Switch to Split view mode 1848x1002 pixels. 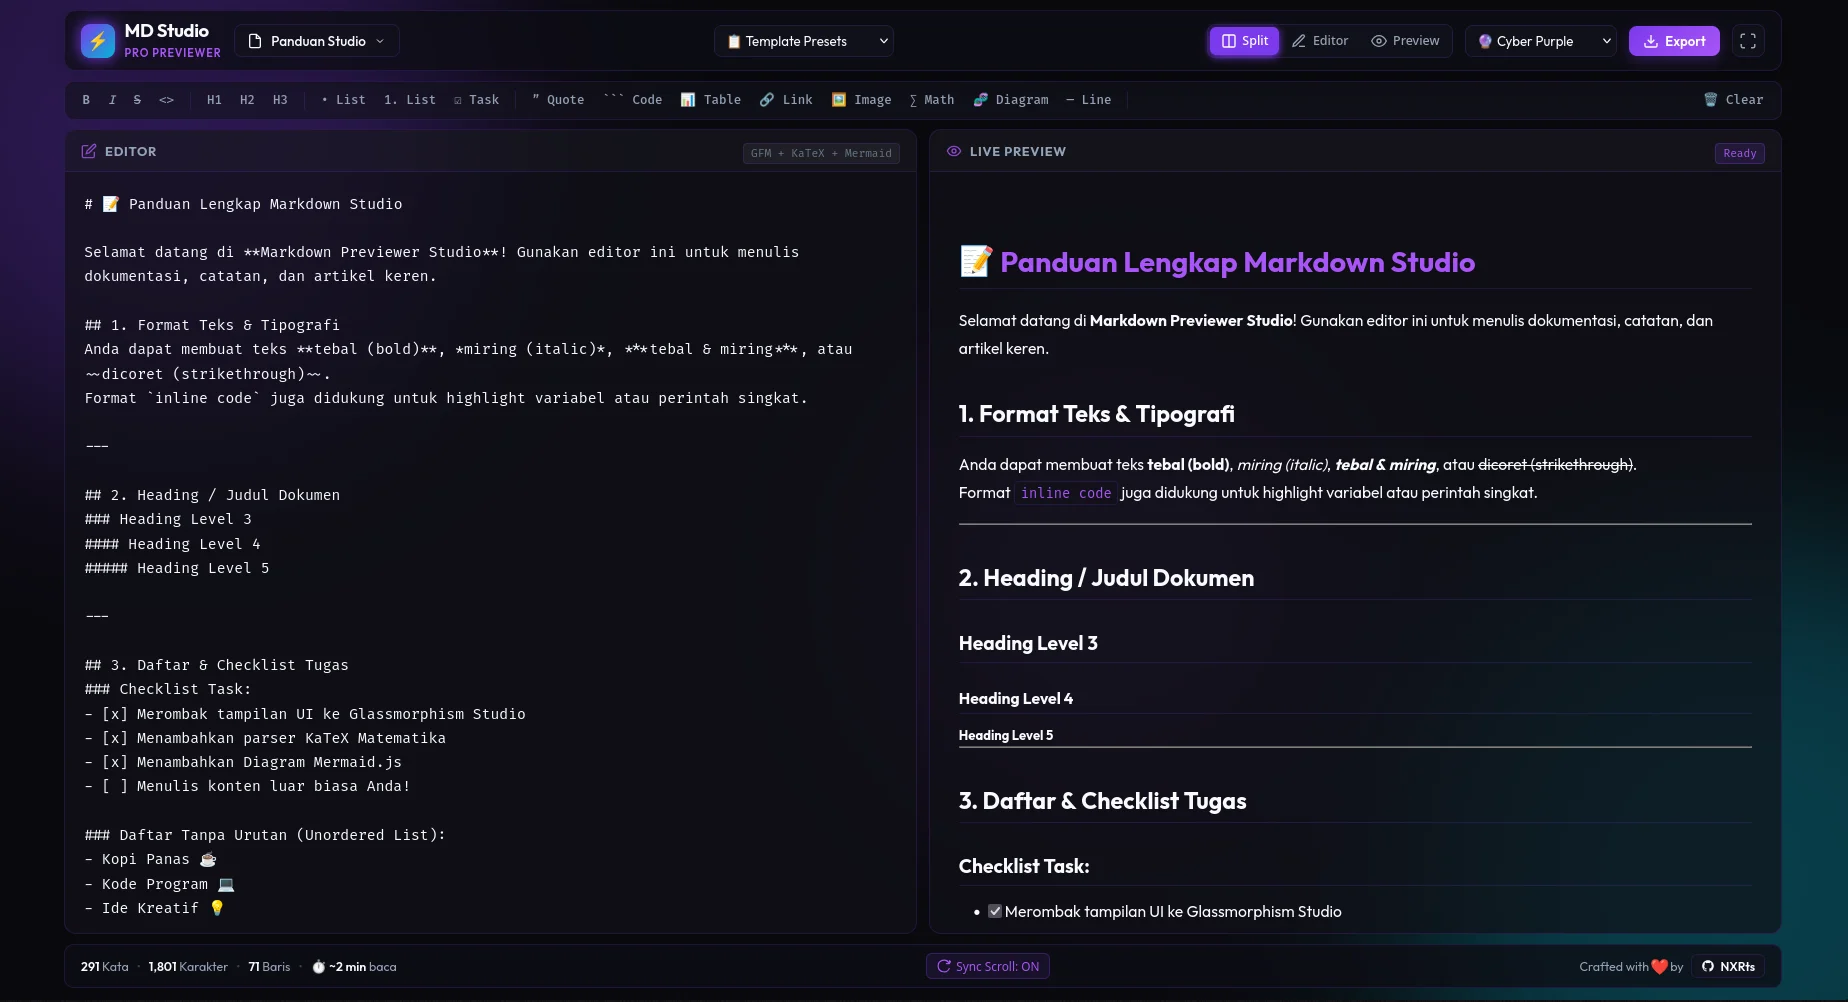point(1245,41)
